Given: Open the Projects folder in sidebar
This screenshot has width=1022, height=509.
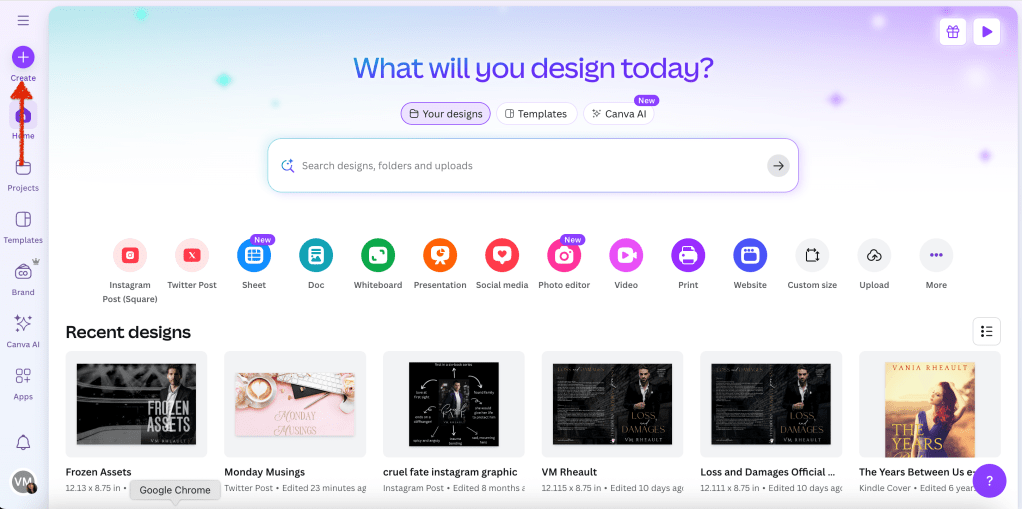Looking at the screenshot, I should (x=23, y=168).
